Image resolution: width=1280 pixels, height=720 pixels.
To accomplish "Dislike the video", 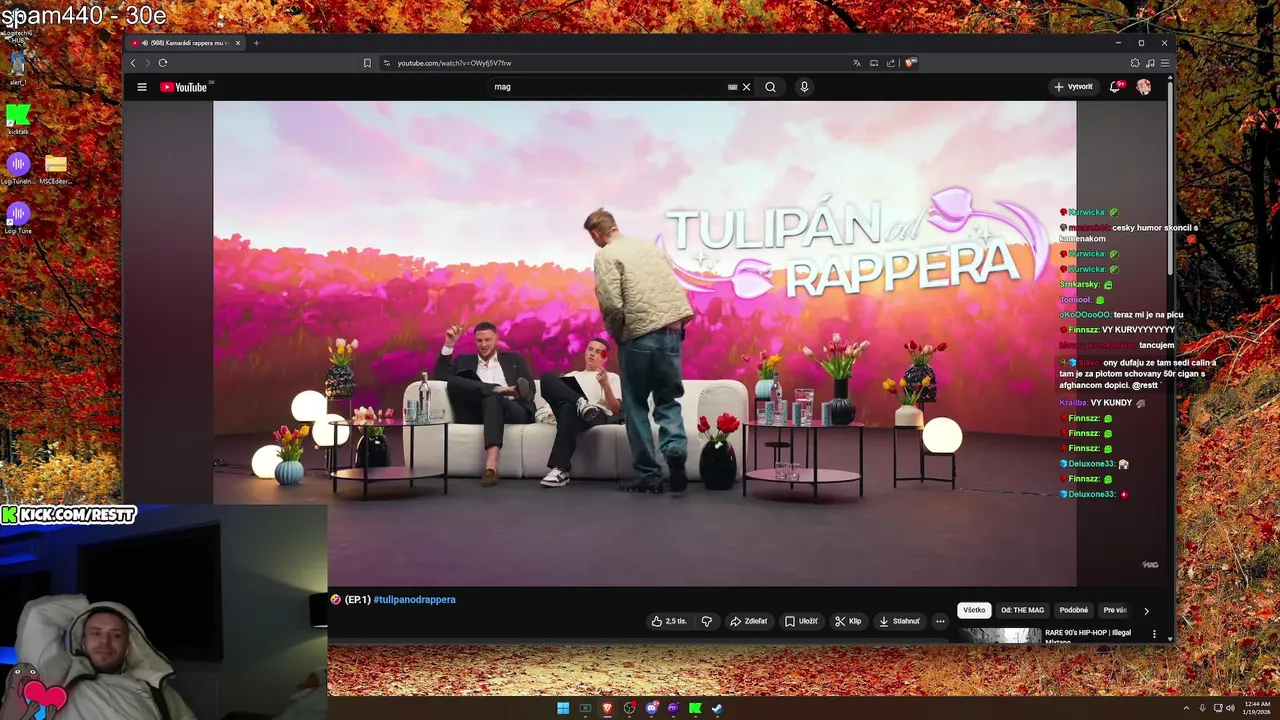I will point(707,621).
